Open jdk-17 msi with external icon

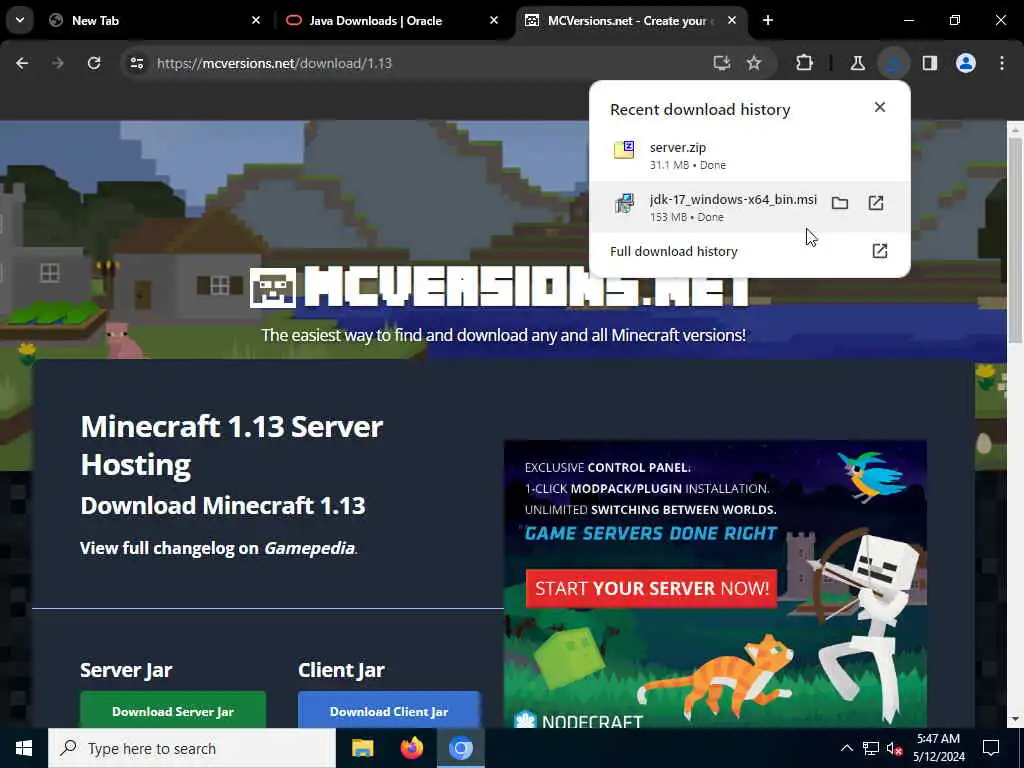(x=876, y=203)
